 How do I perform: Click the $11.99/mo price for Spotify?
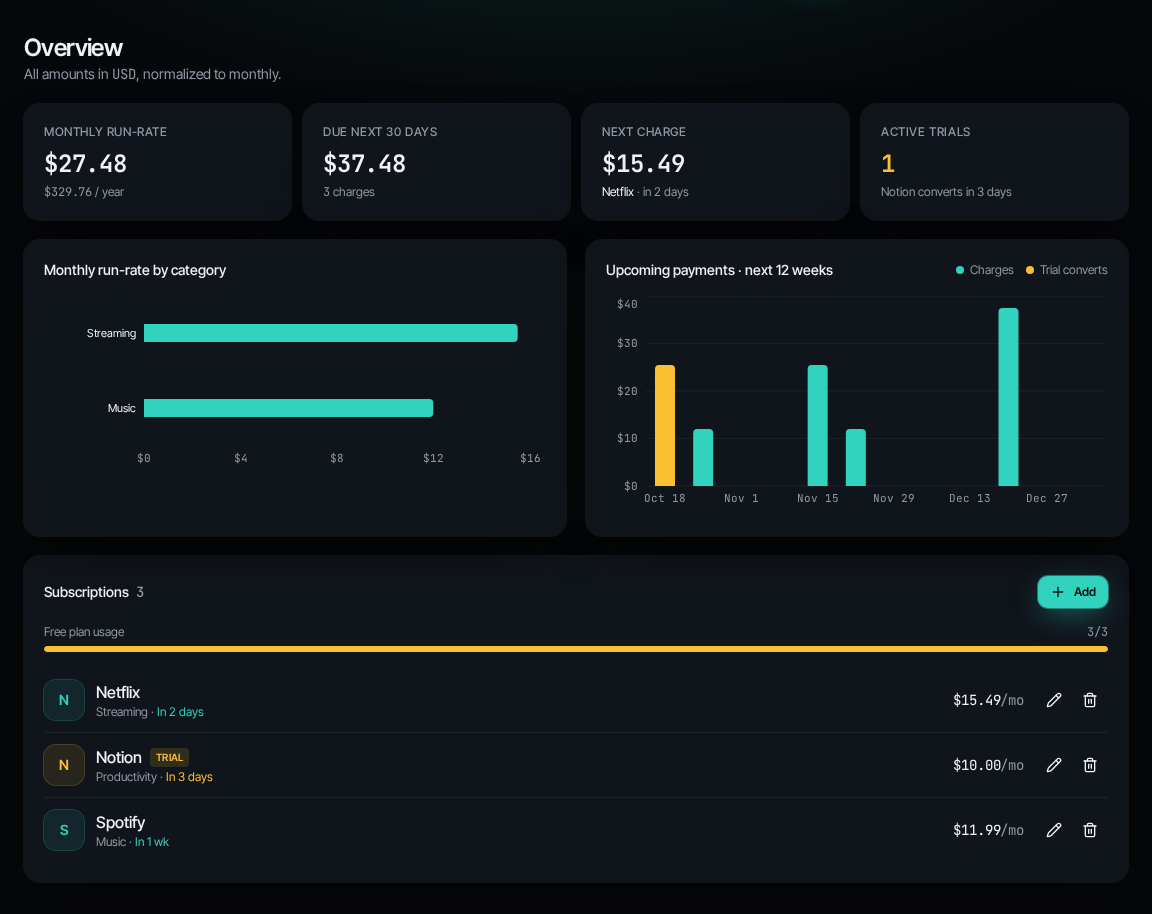988,830
